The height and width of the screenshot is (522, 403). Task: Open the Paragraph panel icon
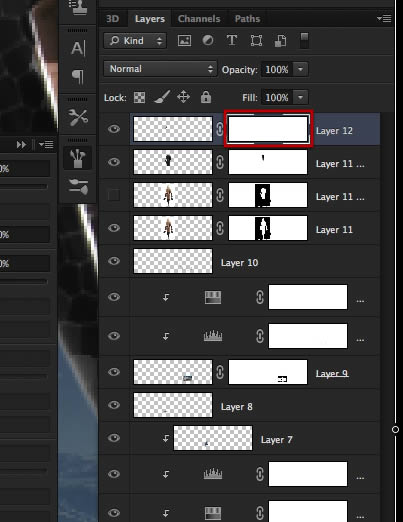tap(78, 77)
